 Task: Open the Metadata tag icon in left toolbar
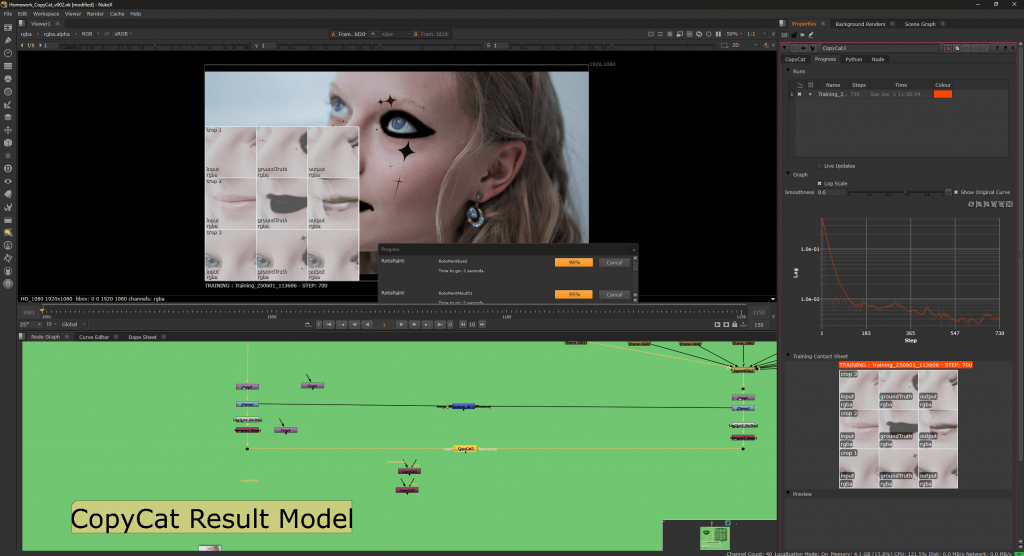8,194
